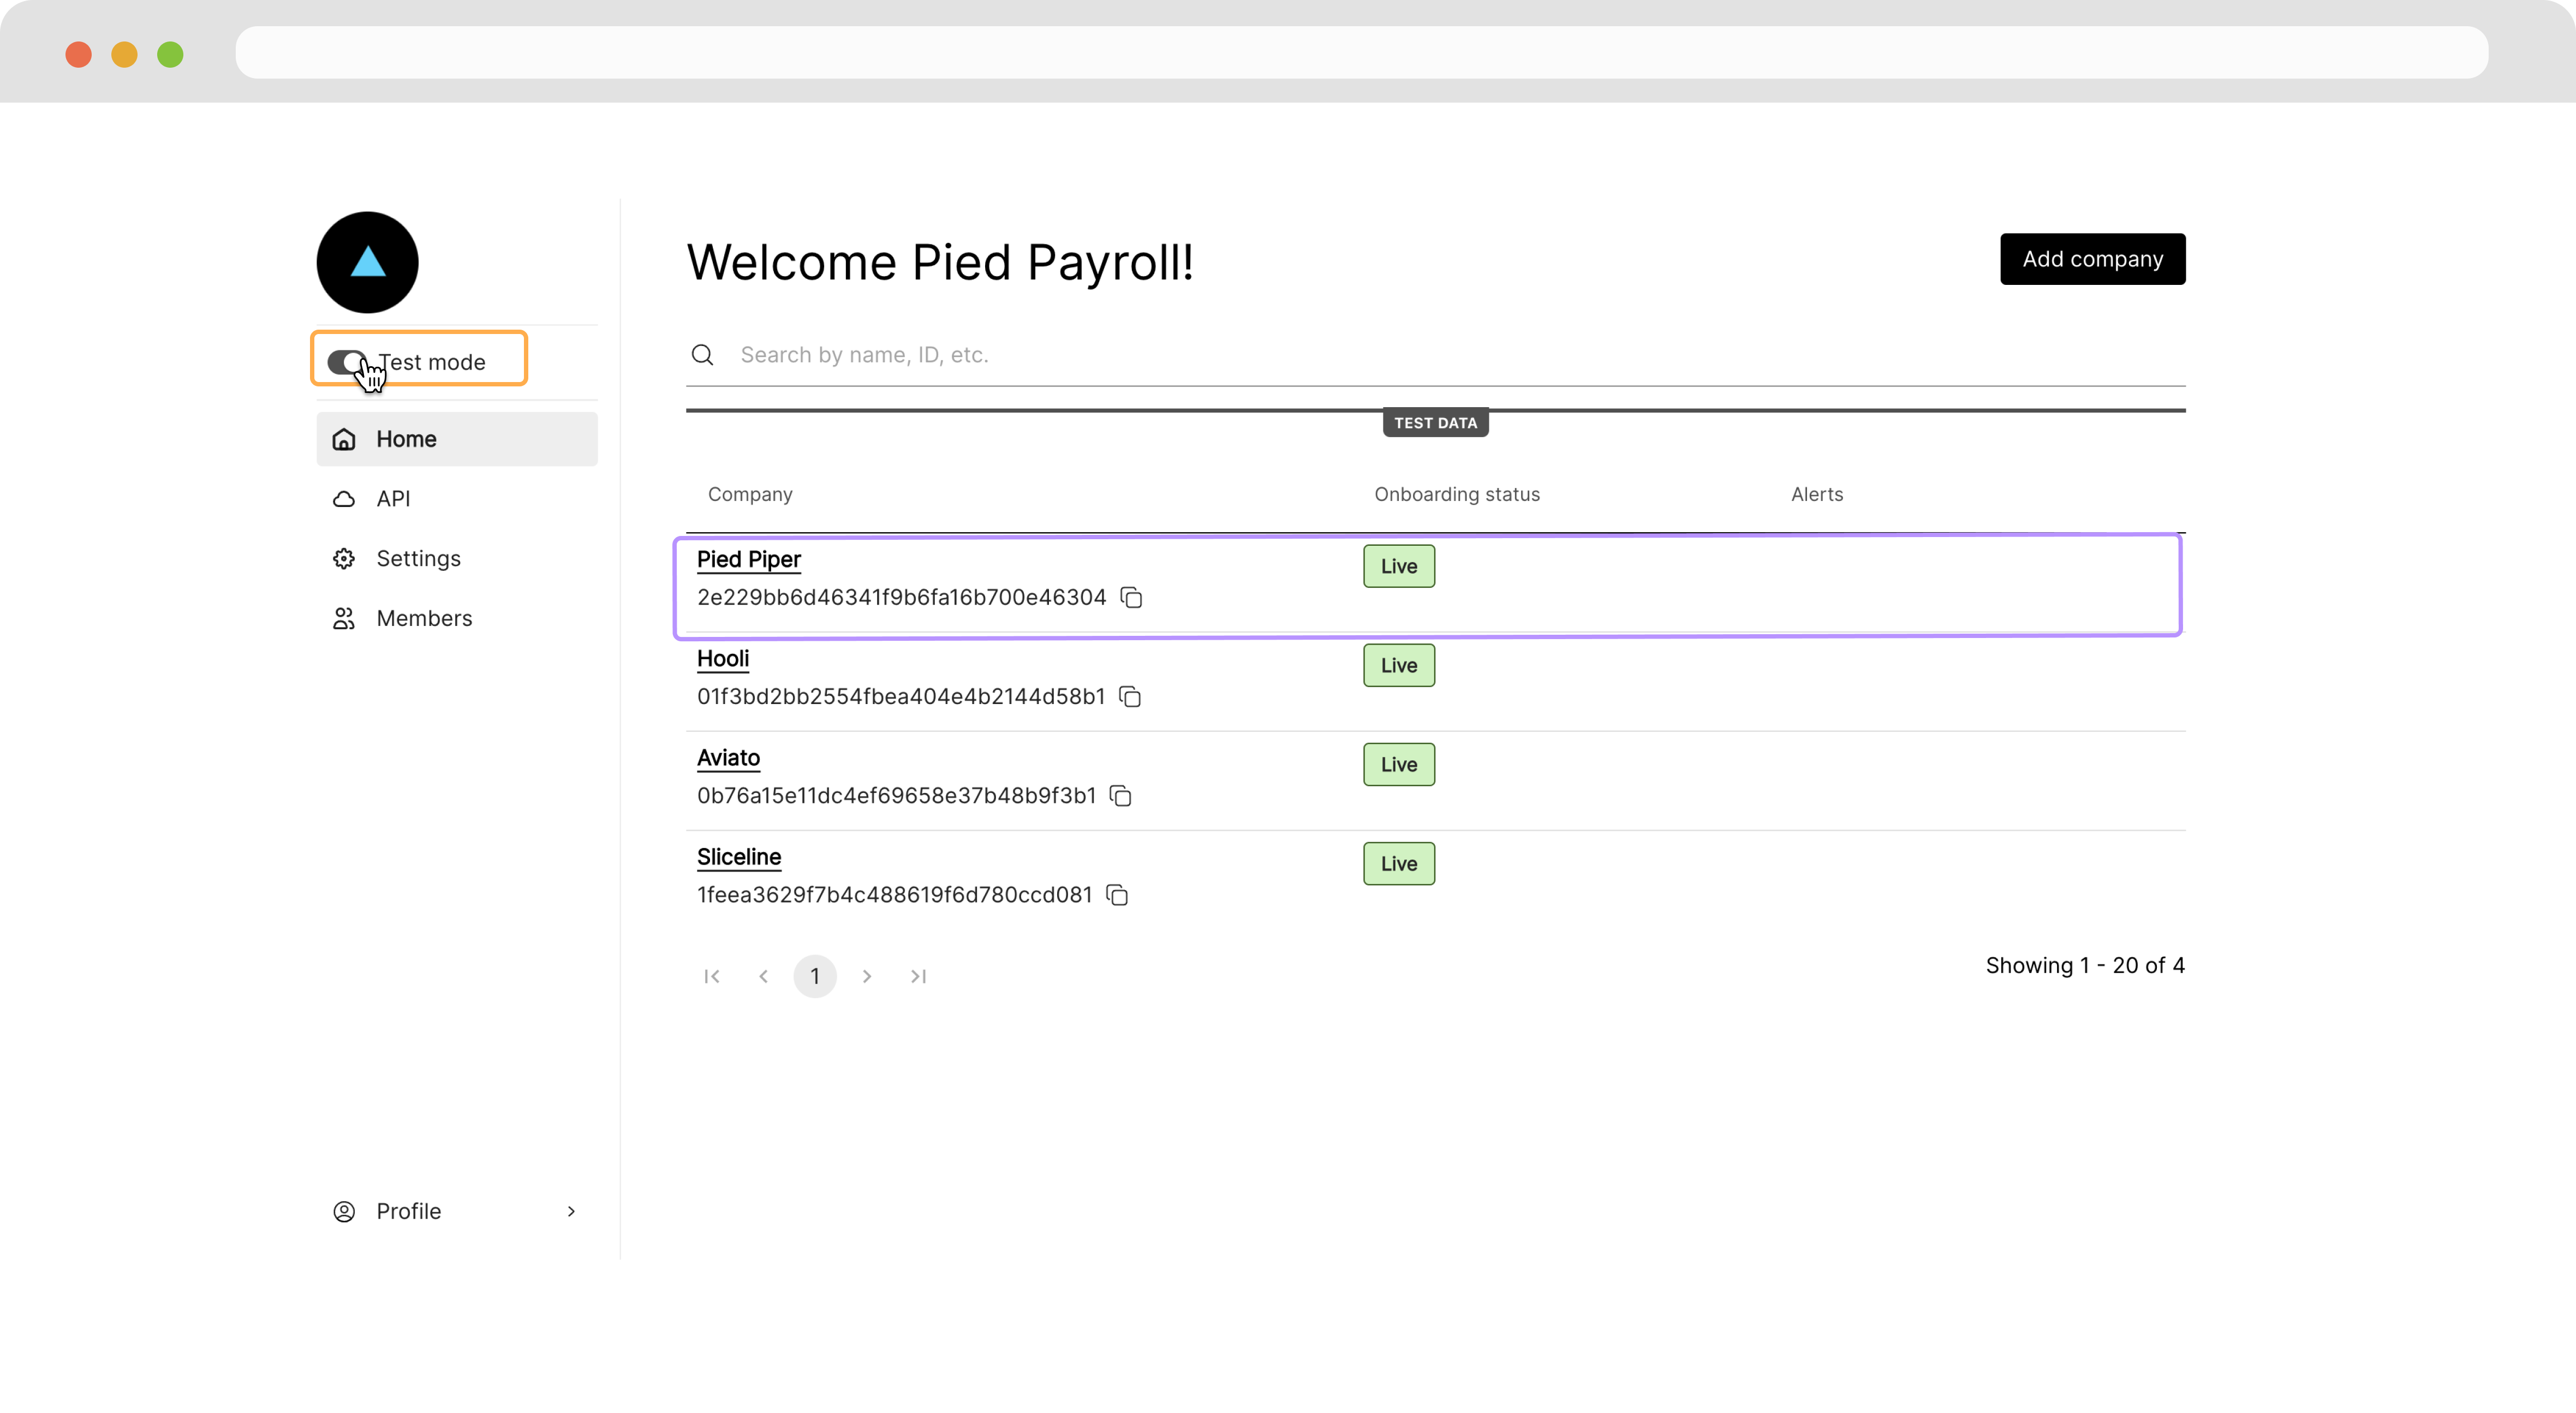Screen dimensions: 2576x1413
Task: Go to the next page arrow
Action: 867,976
